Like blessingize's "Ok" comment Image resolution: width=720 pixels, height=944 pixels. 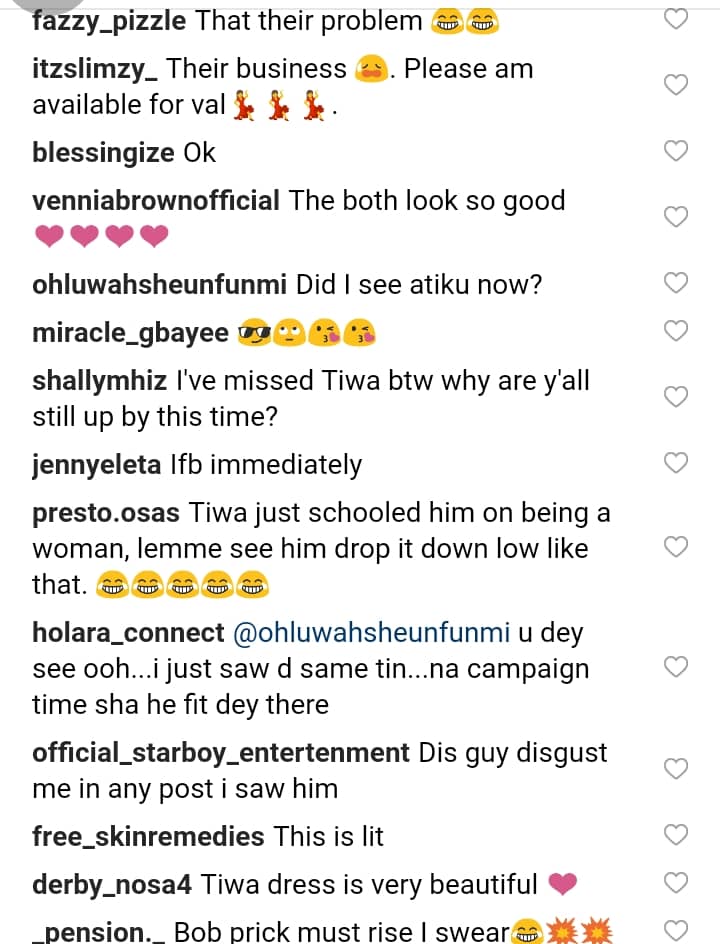click(x=677, y=151)
